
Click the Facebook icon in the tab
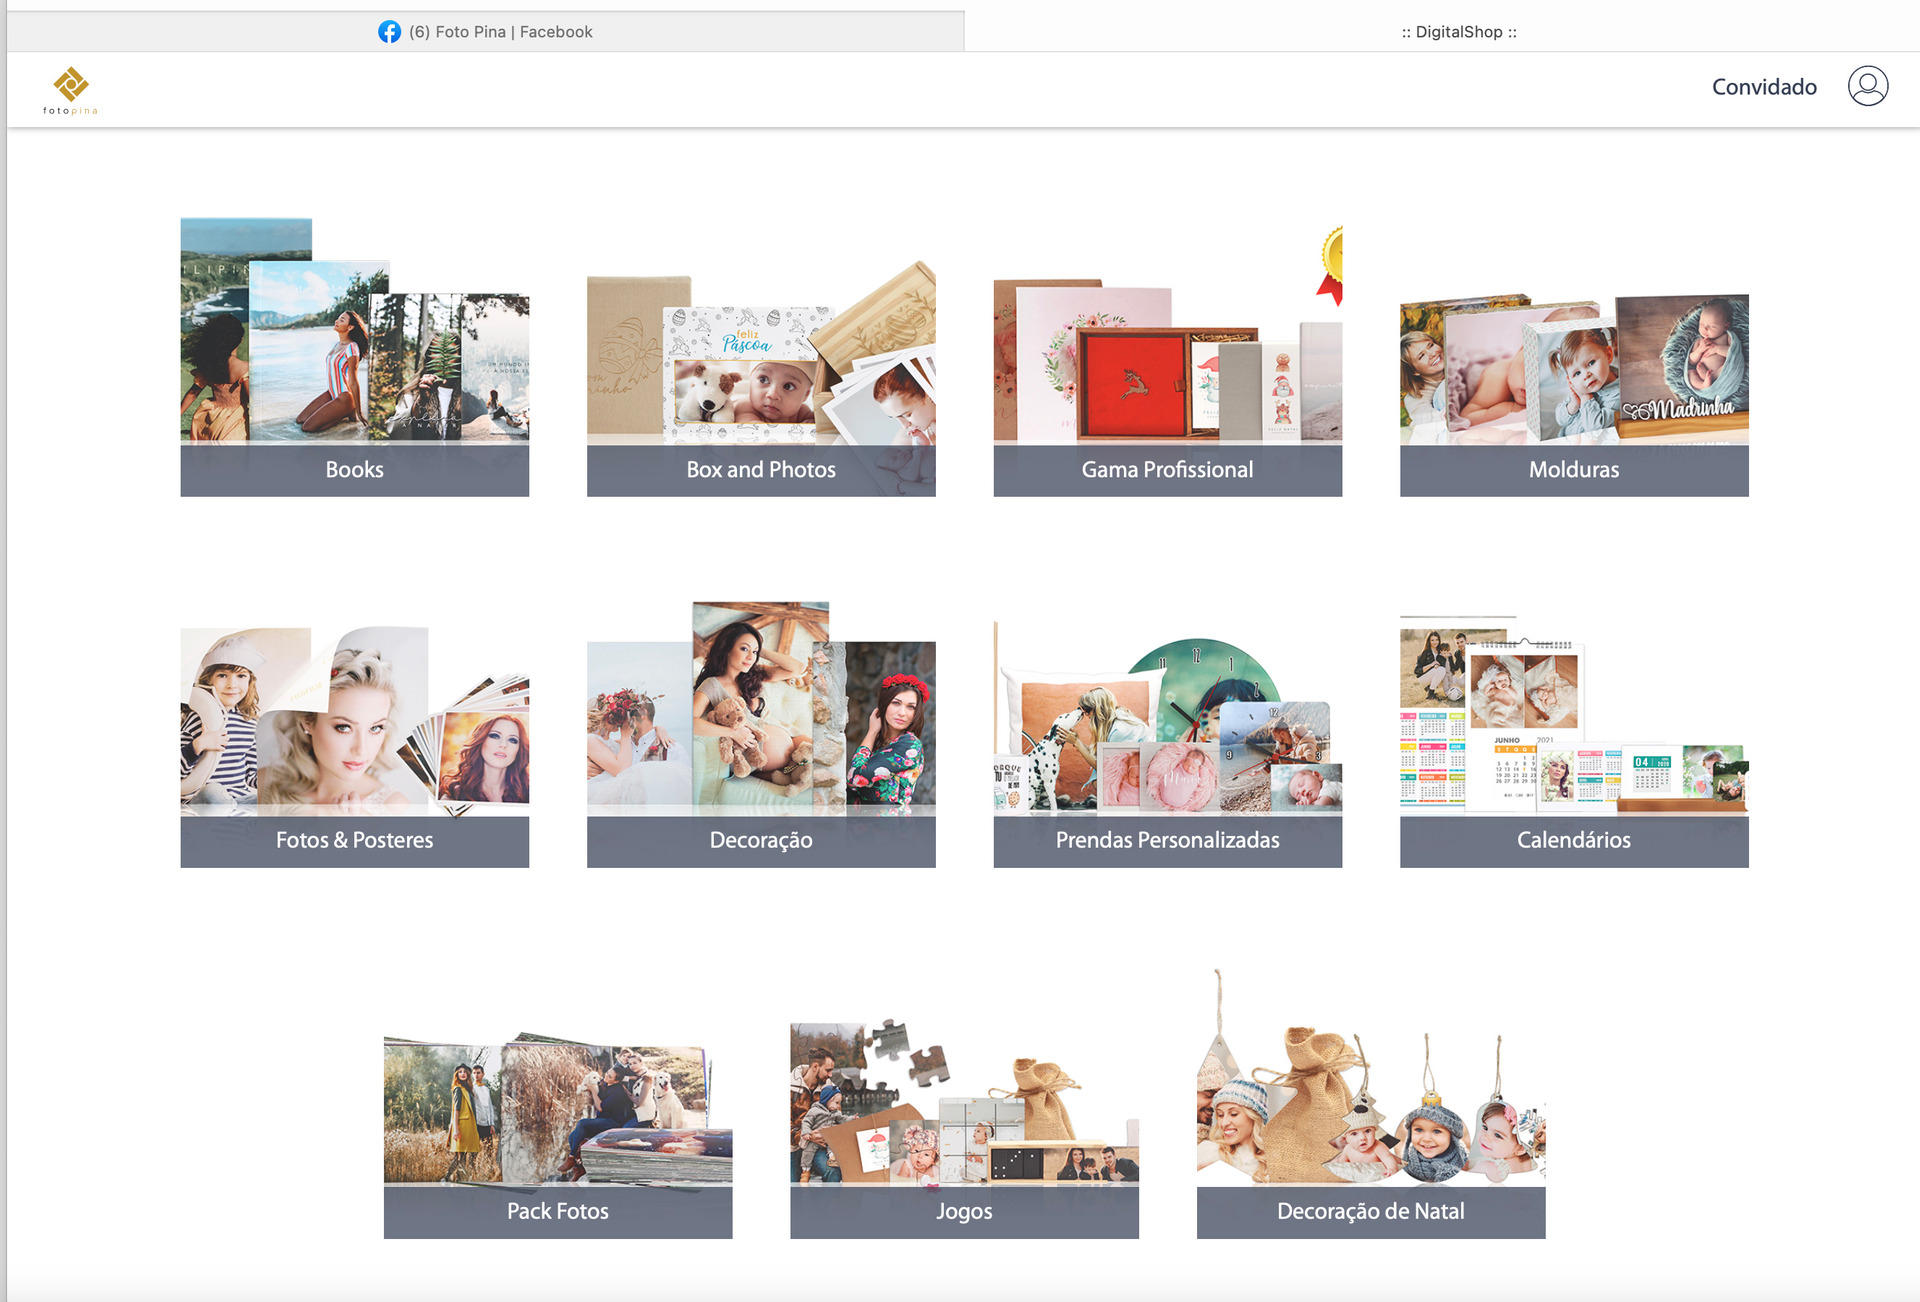tap(389, 32)
